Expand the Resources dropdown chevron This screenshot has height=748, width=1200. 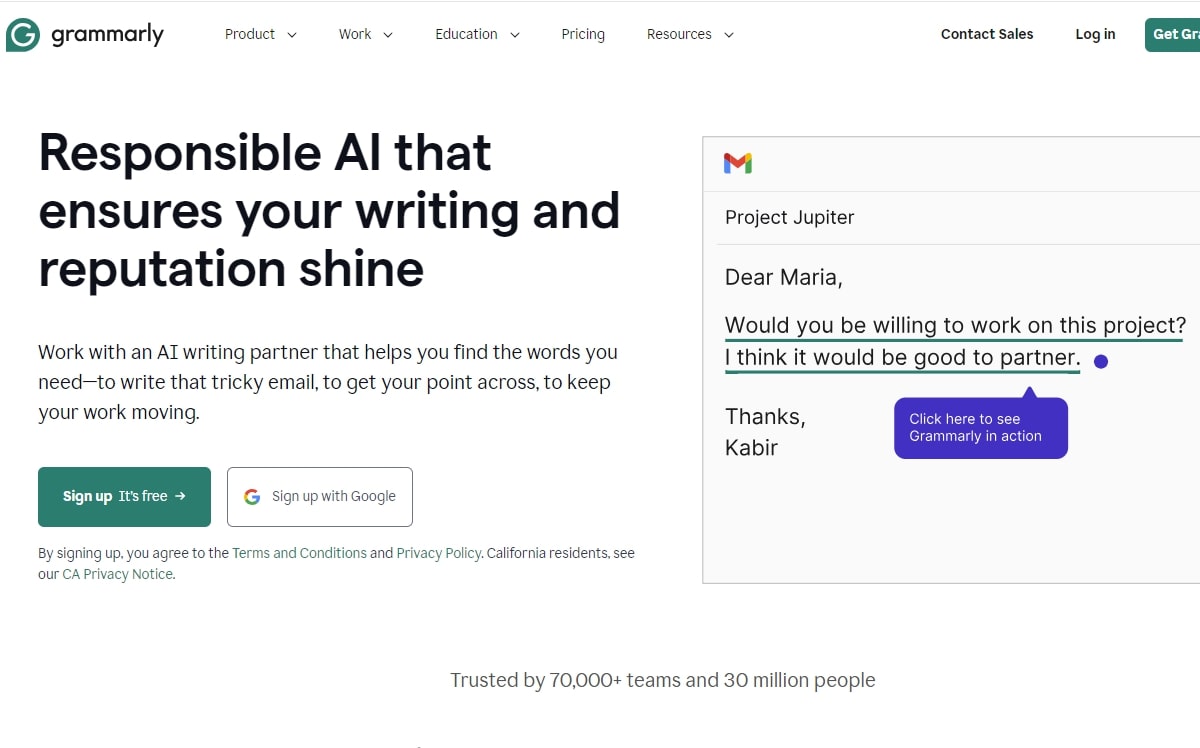pyautogui.click(x=729, y=35)
